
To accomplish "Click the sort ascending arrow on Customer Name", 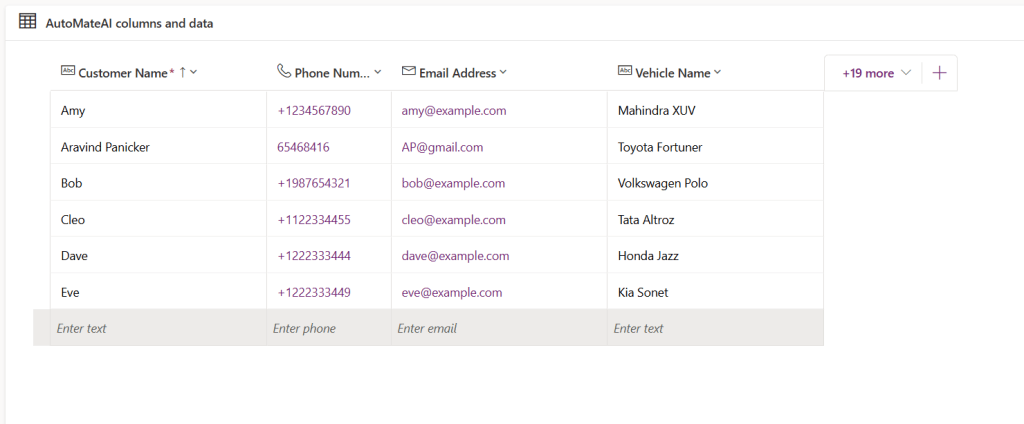I will tap(182, 72).
